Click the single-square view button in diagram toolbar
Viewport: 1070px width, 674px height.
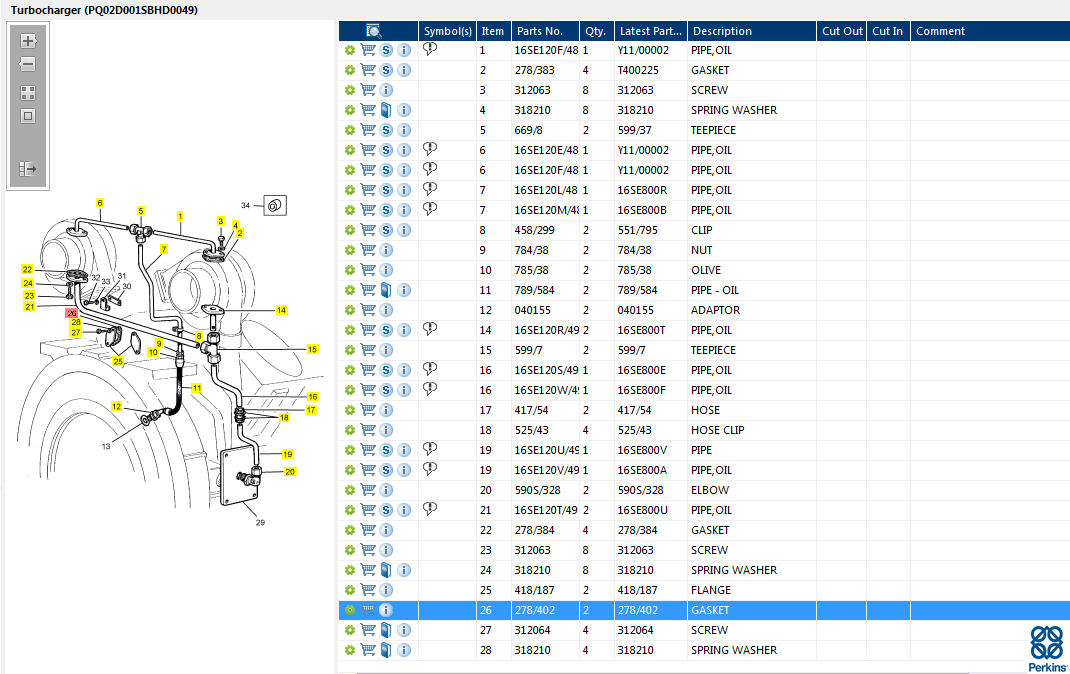coord(28,116)
